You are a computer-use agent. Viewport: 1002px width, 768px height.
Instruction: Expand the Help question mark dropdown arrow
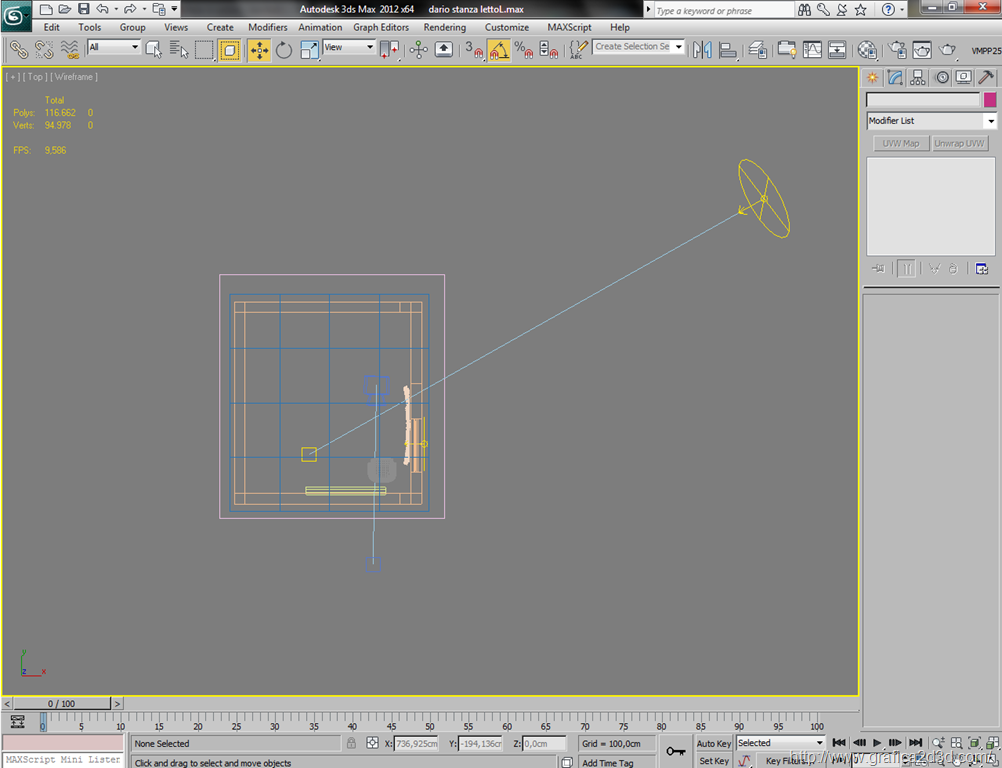902,10
